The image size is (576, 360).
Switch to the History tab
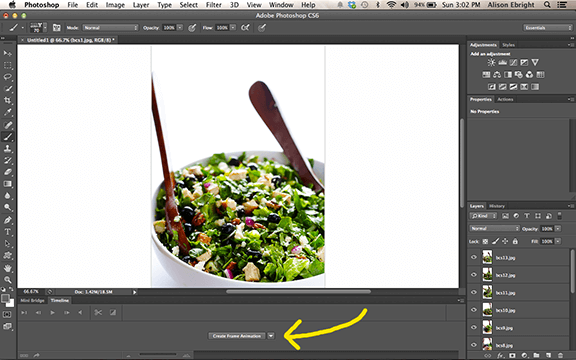click(x=497, y=206)
